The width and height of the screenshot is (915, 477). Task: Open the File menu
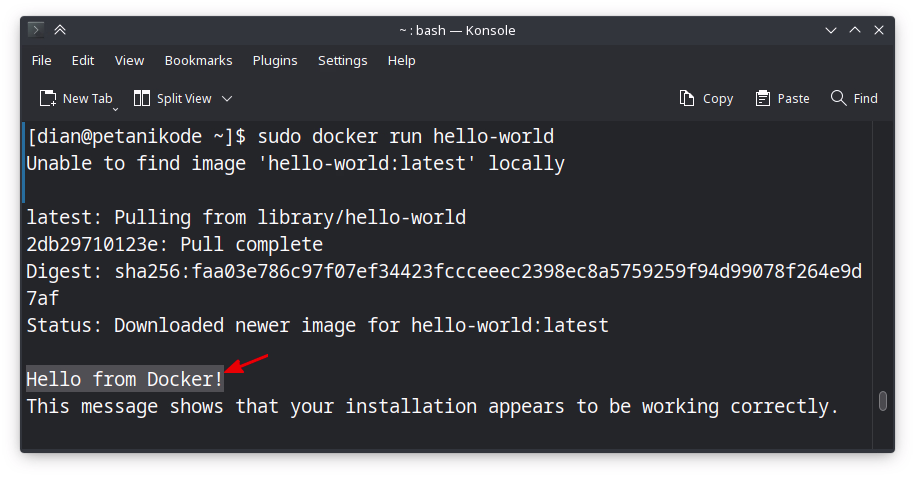pos(41,61)
